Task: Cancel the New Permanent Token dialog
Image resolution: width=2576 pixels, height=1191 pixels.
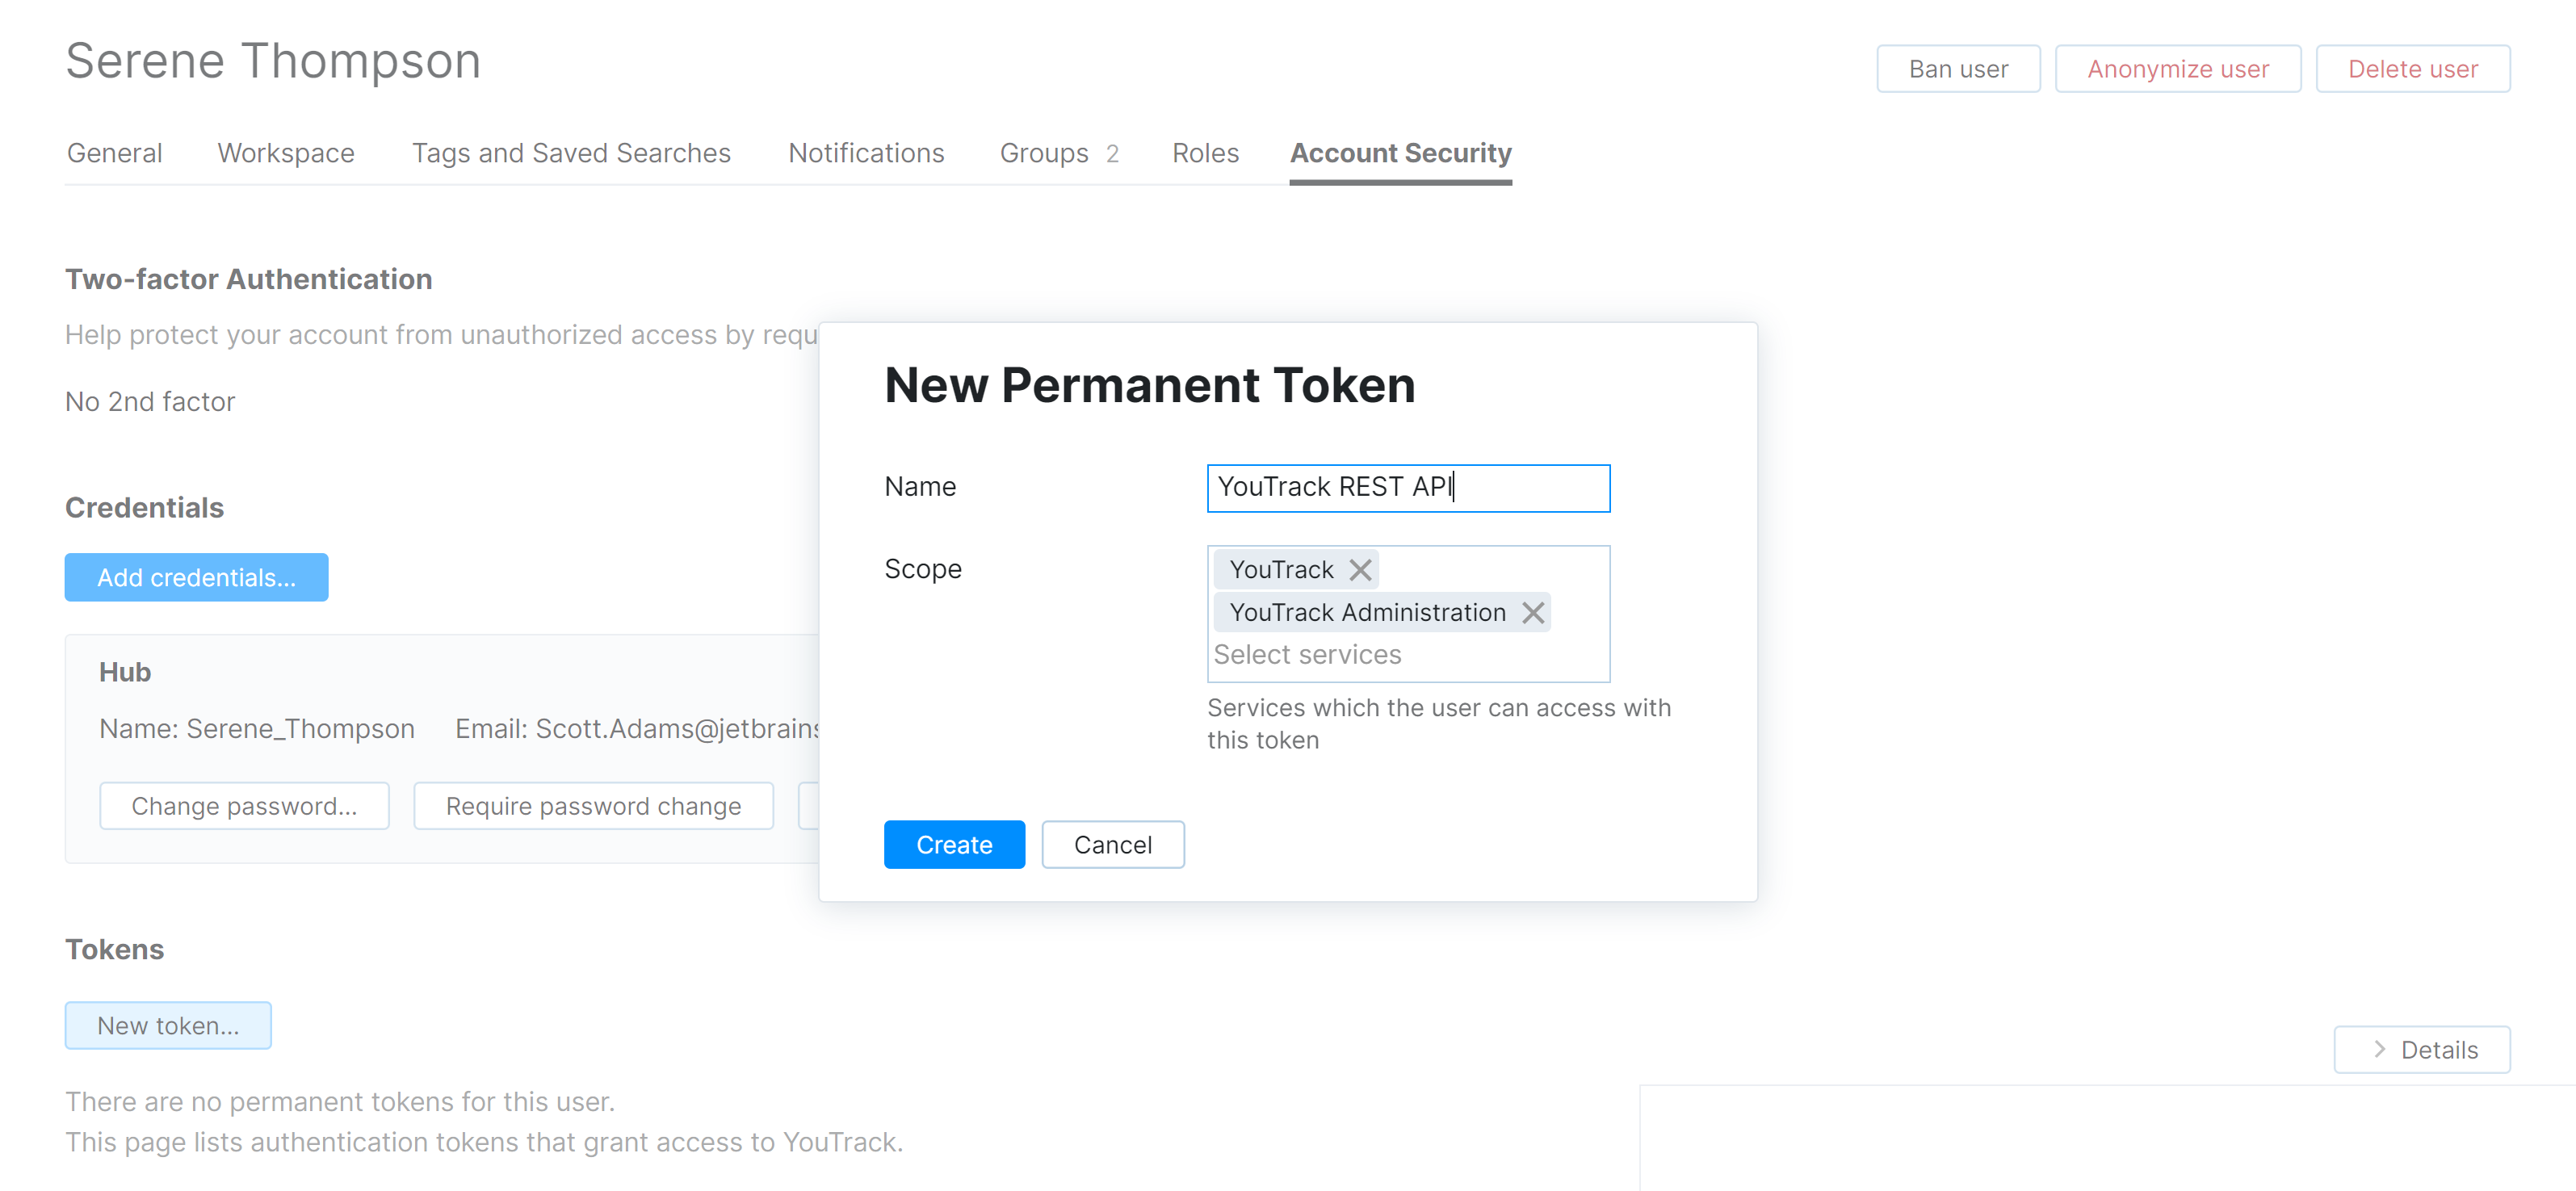Action: tap(1113, 844)
